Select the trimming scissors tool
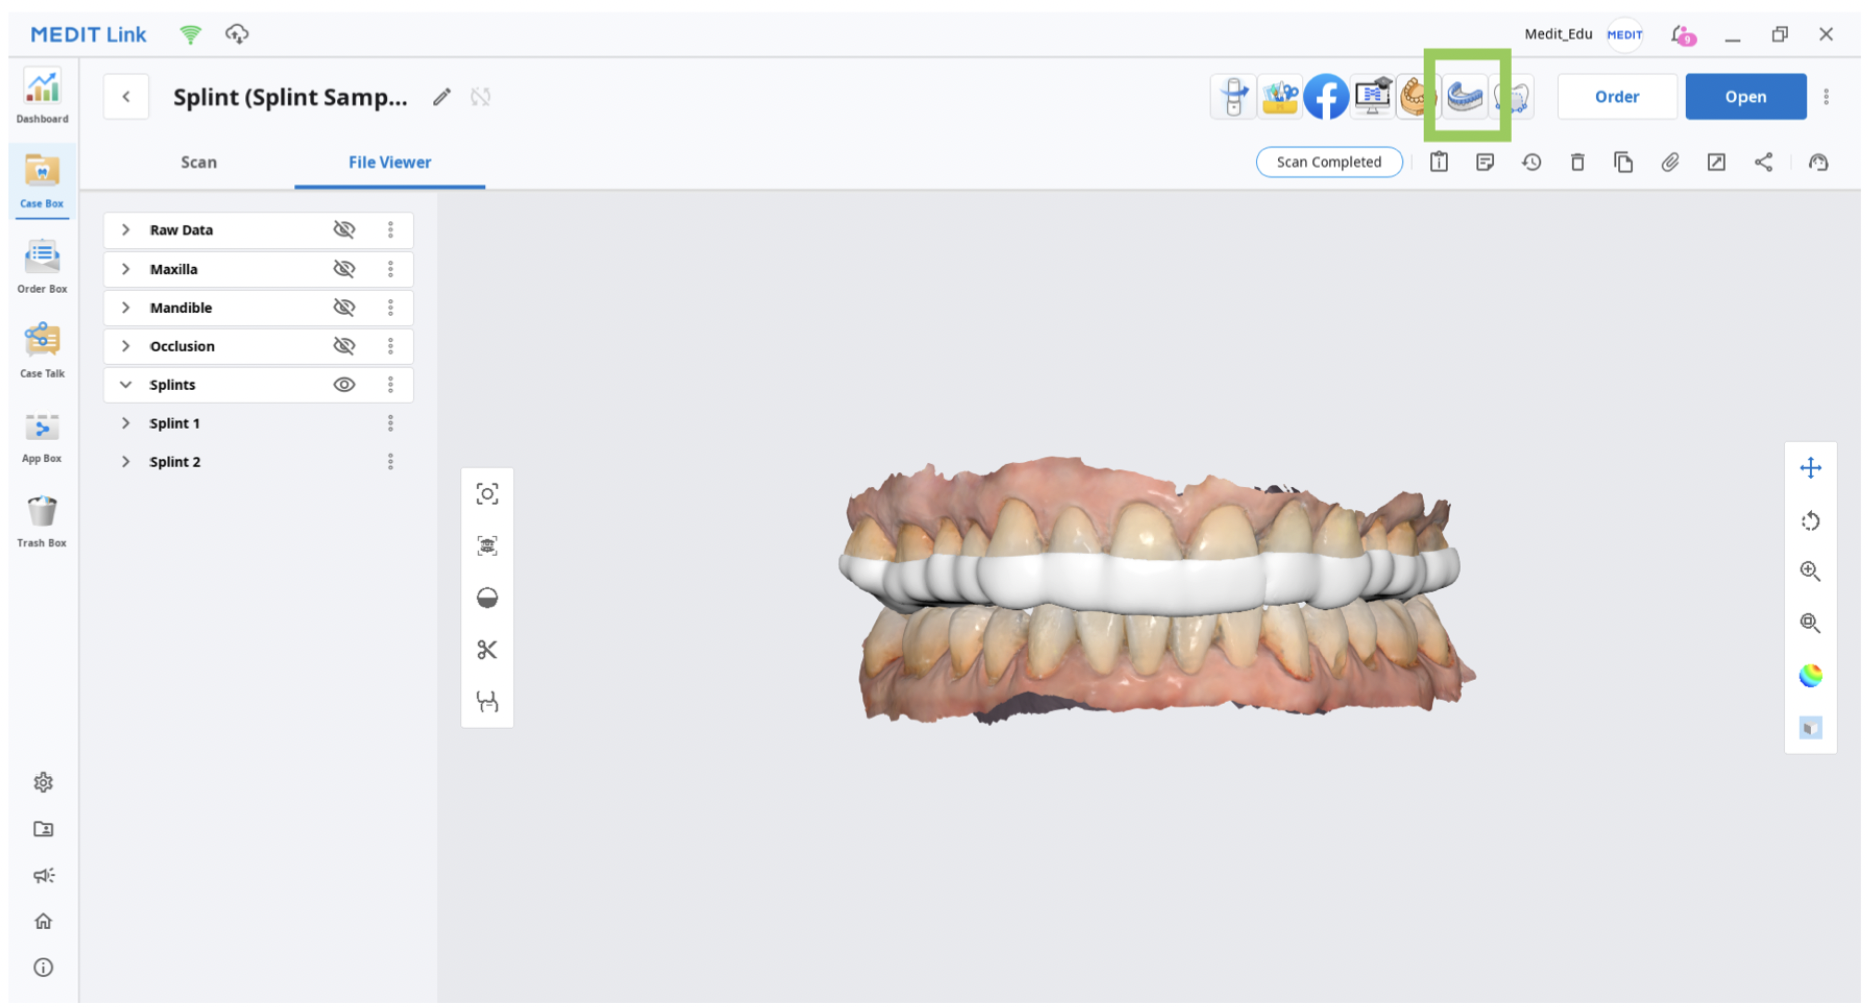Image resolution: width=1868 pixels, height=1008 pixels. (487, 648)
